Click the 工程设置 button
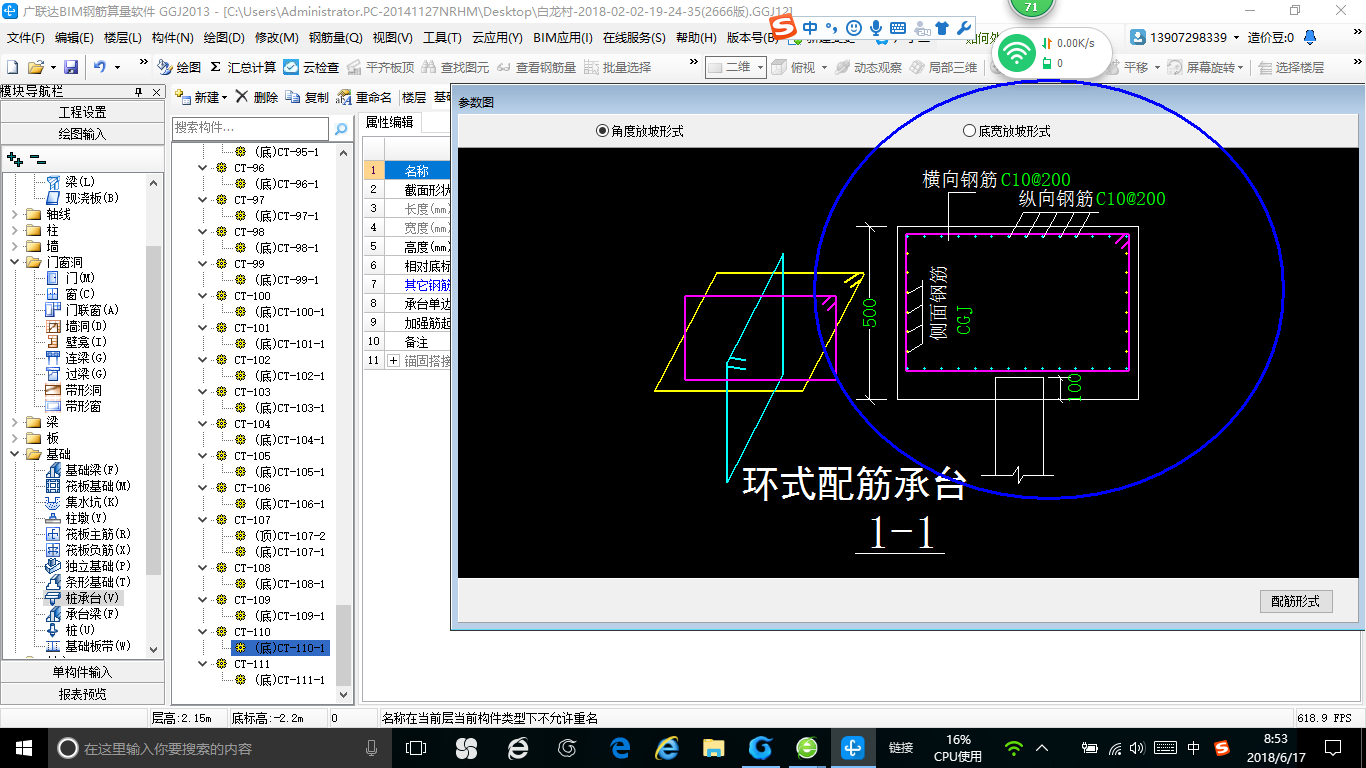1366x768 pixels. pyautogui.click(x=82, y=112)
